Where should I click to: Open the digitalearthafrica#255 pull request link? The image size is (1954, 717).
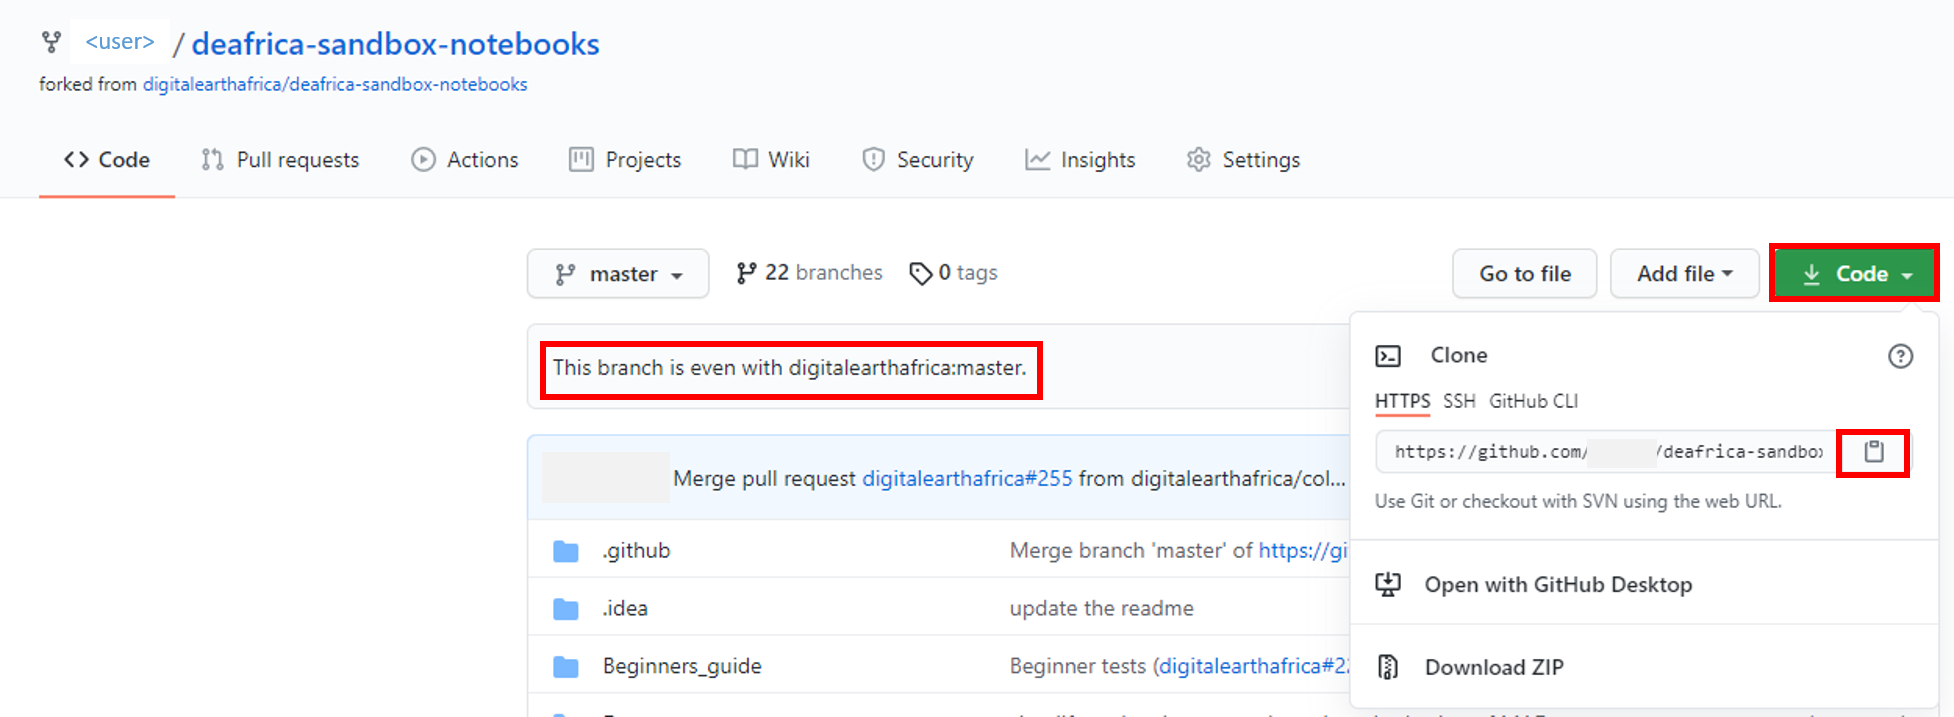pos(967,479)
